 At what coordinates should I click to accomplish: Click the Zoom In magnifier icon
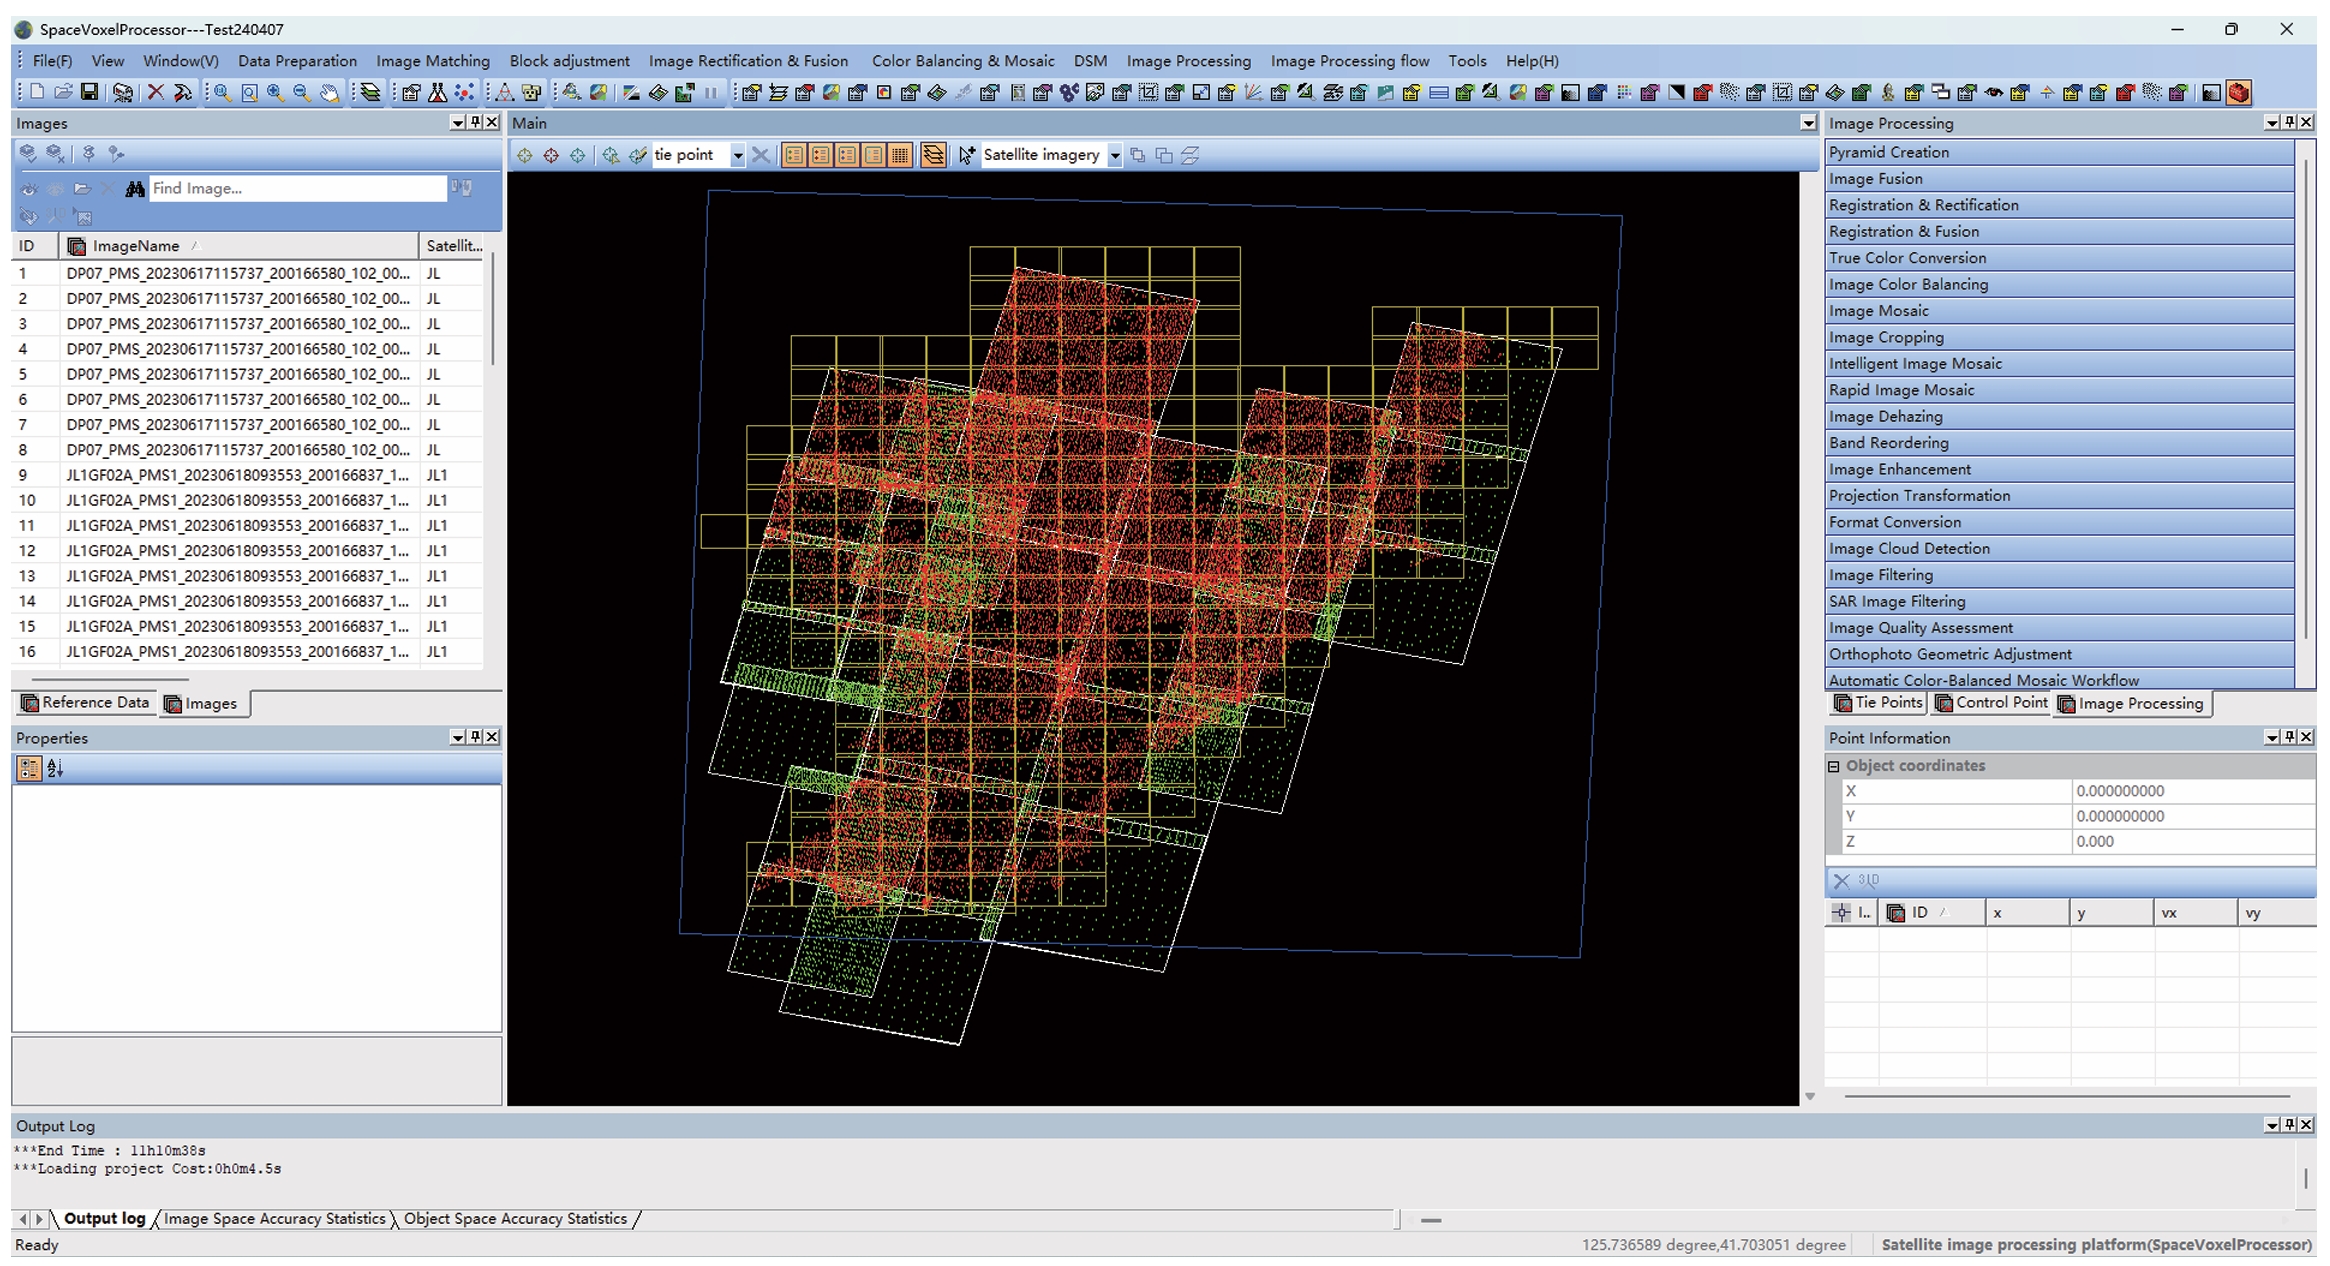(x=275, y=93)
